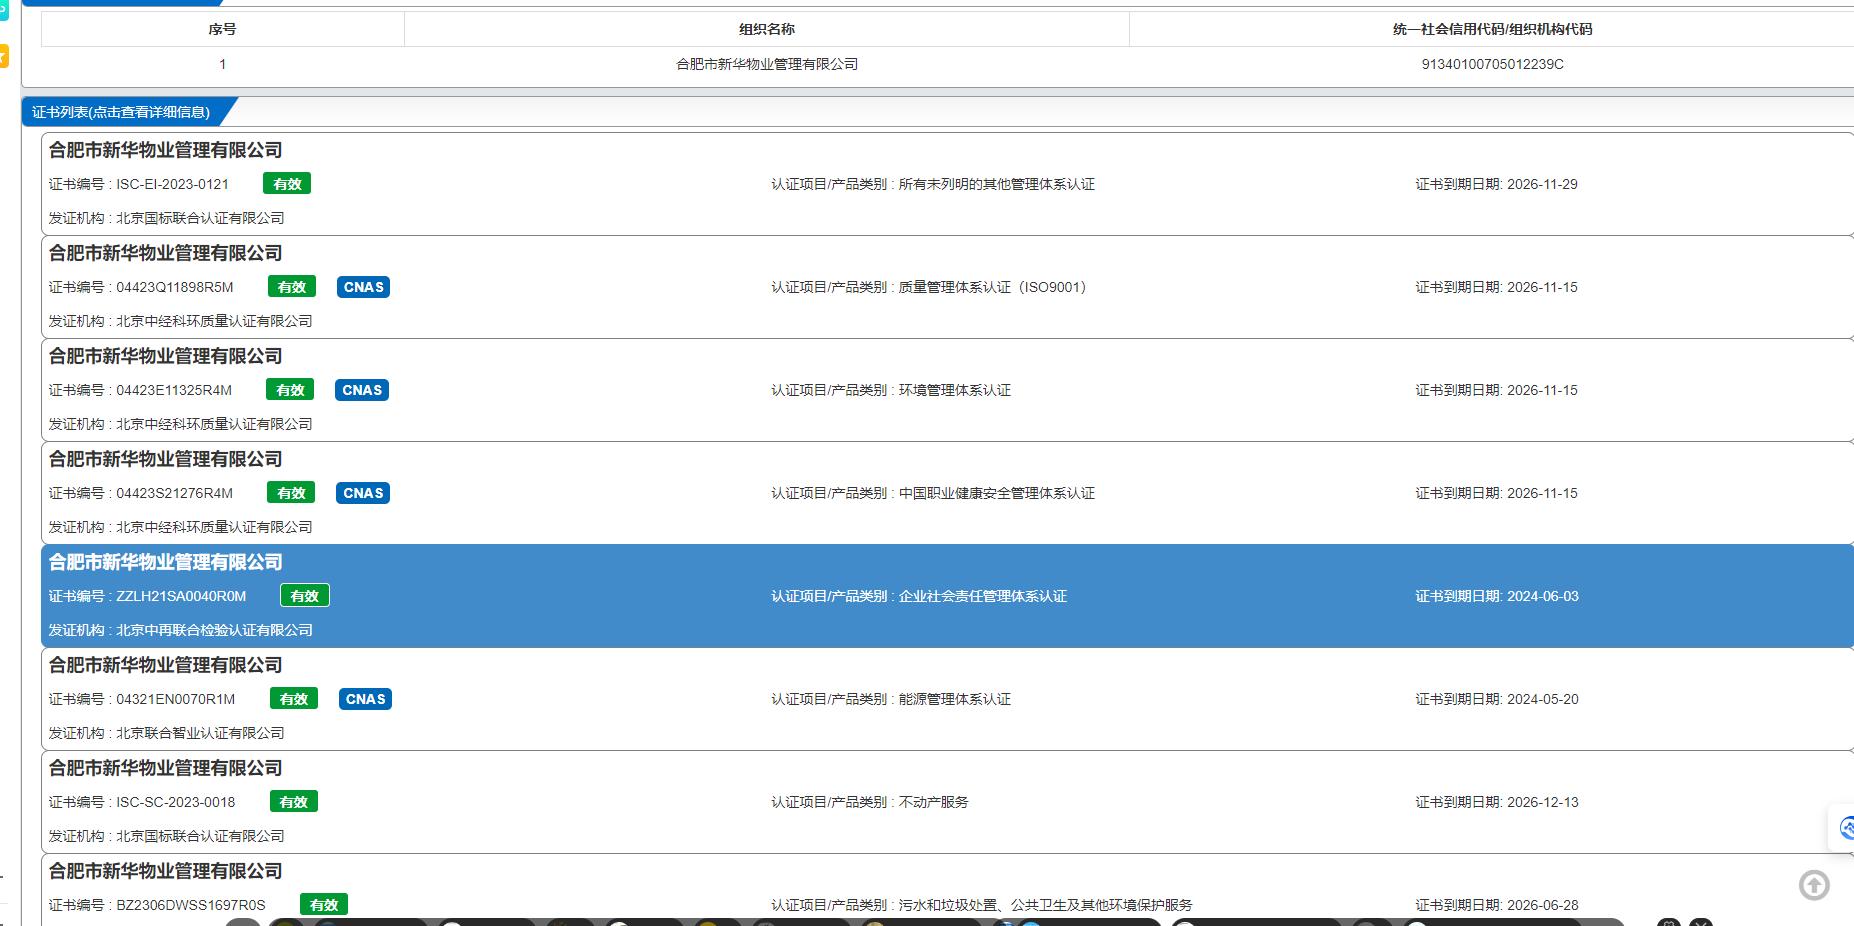Click 有效 badge beside 04423S21276R4M
The height and width of the screenshot is (926, 1854).
[x=291, y=493]
